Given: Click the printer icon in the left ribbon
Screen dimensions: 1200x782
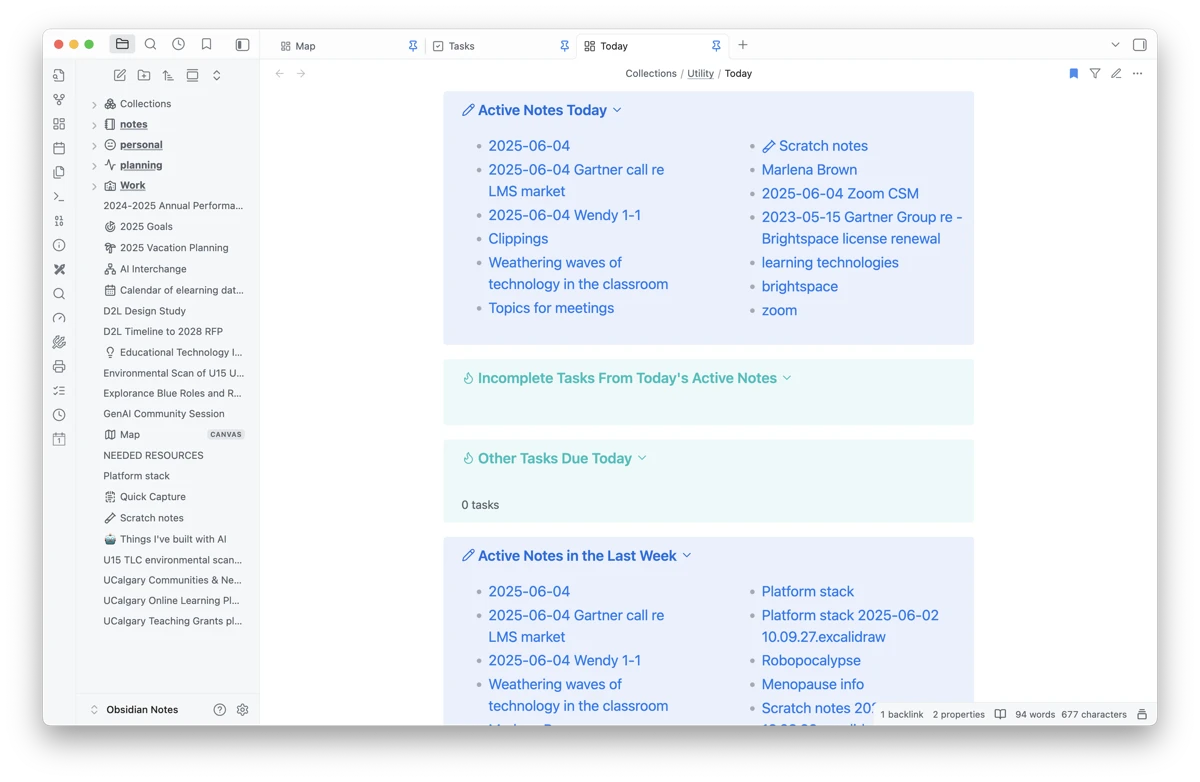Looking at the screenshot, I should point(59,367).
